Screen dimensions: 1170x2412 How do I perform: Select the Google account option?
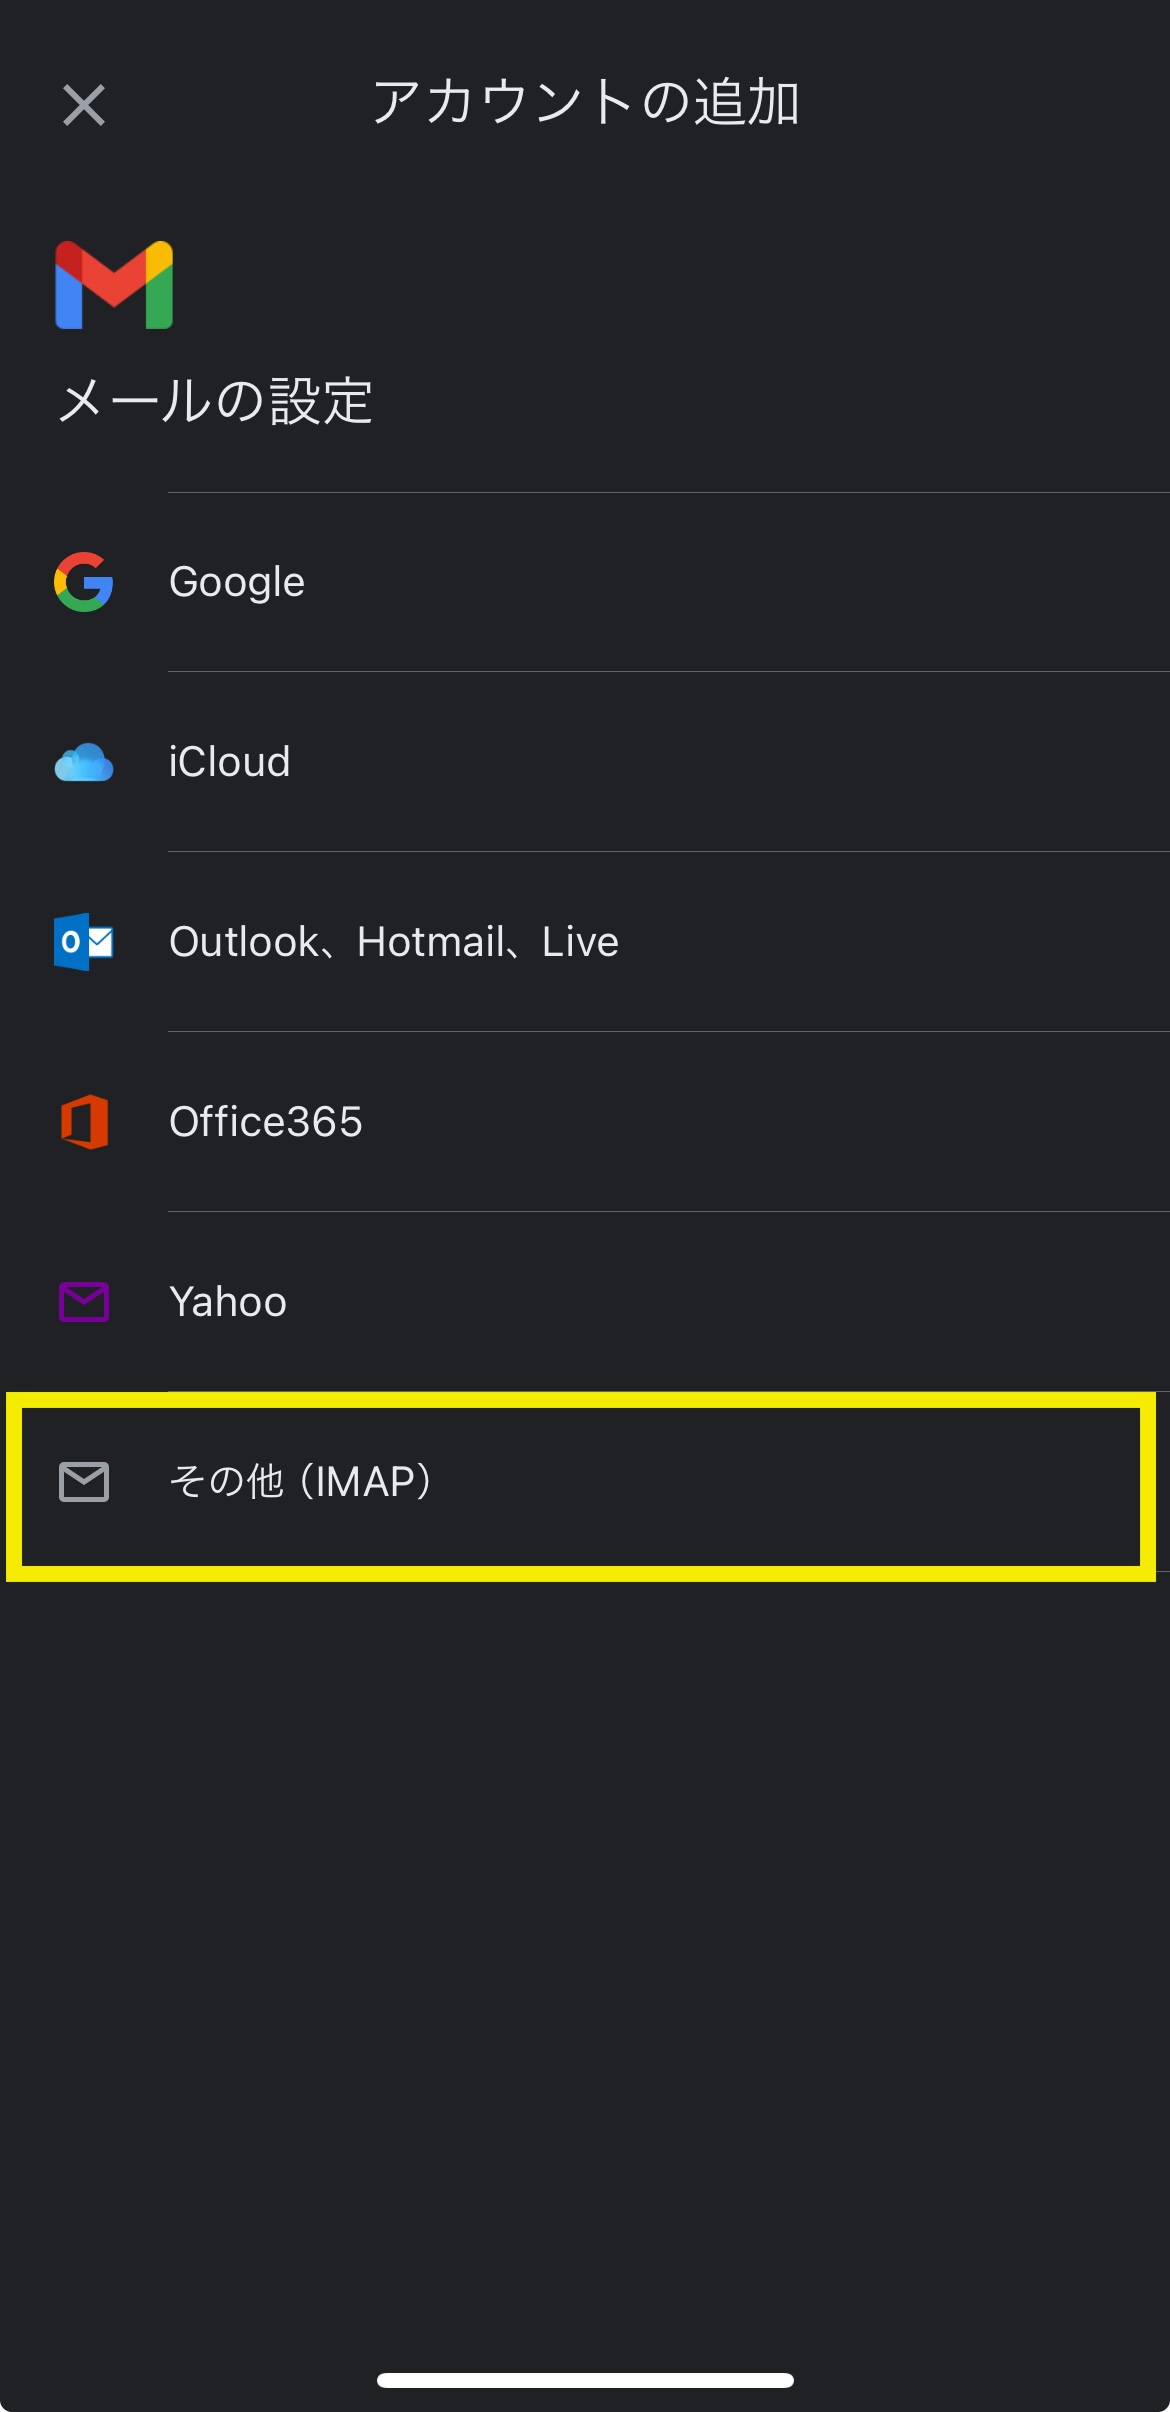[585, 582]
